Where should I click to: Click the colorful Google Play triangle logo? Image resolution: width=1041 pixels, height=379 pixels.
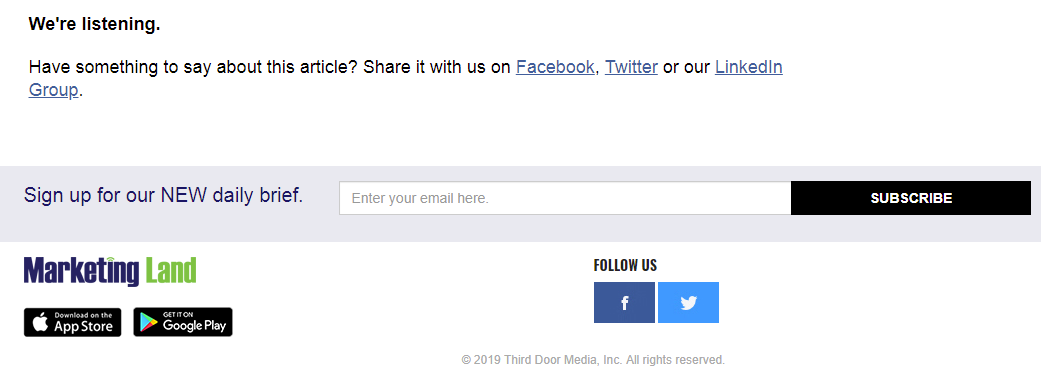pos(149,323)
